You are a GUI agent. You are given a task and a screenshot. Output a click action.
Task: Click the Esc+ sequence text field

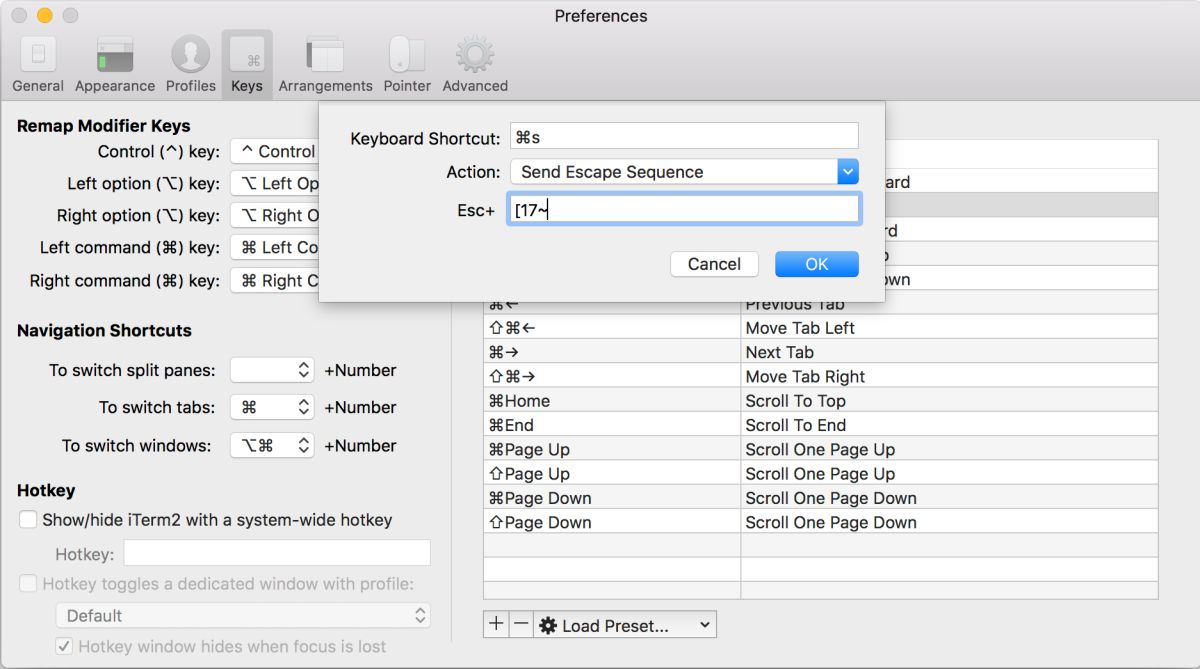pos(684,210)
